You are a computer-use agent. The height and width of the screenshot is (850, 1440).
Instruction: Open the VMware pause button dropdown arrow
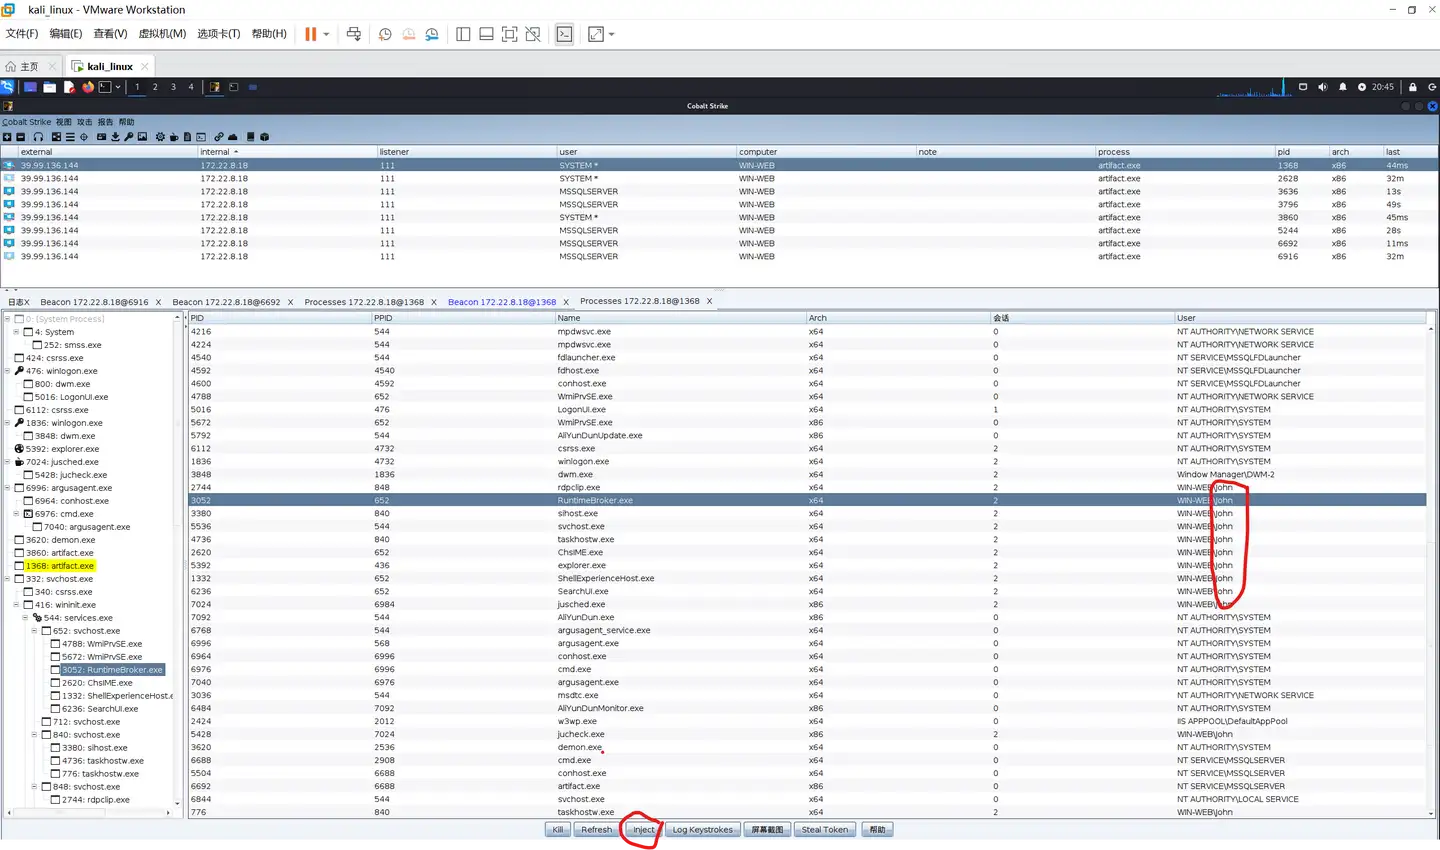click(326, 34)
